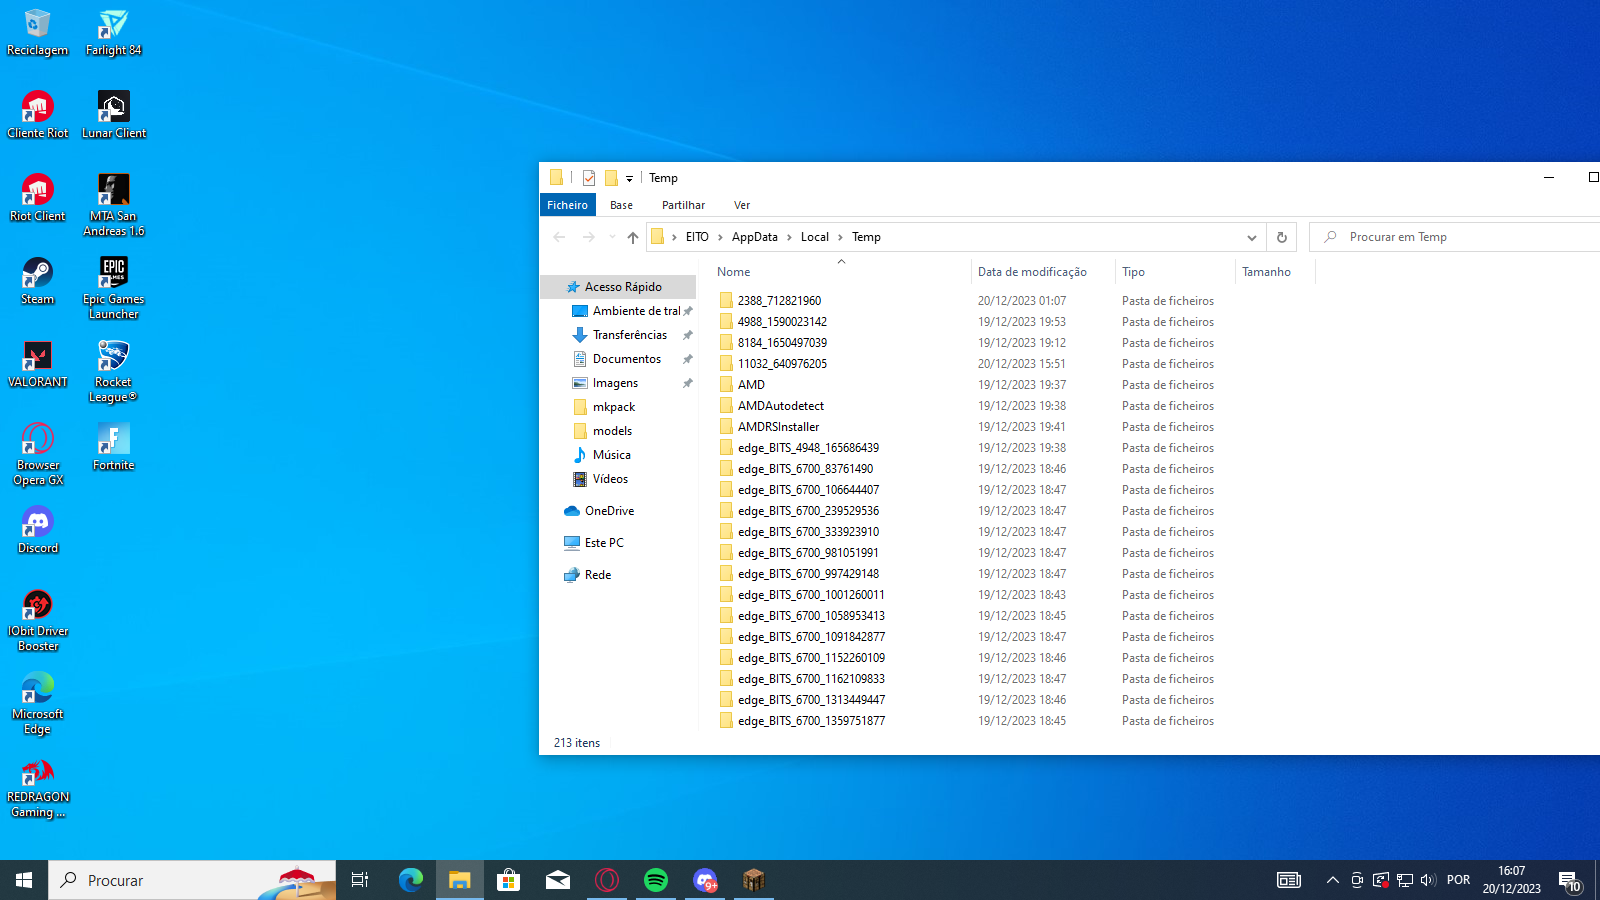Viewport: 1600px width, 900px height.
Task: Open the Minecraft block taskbar icon
Action: [754, 880]
